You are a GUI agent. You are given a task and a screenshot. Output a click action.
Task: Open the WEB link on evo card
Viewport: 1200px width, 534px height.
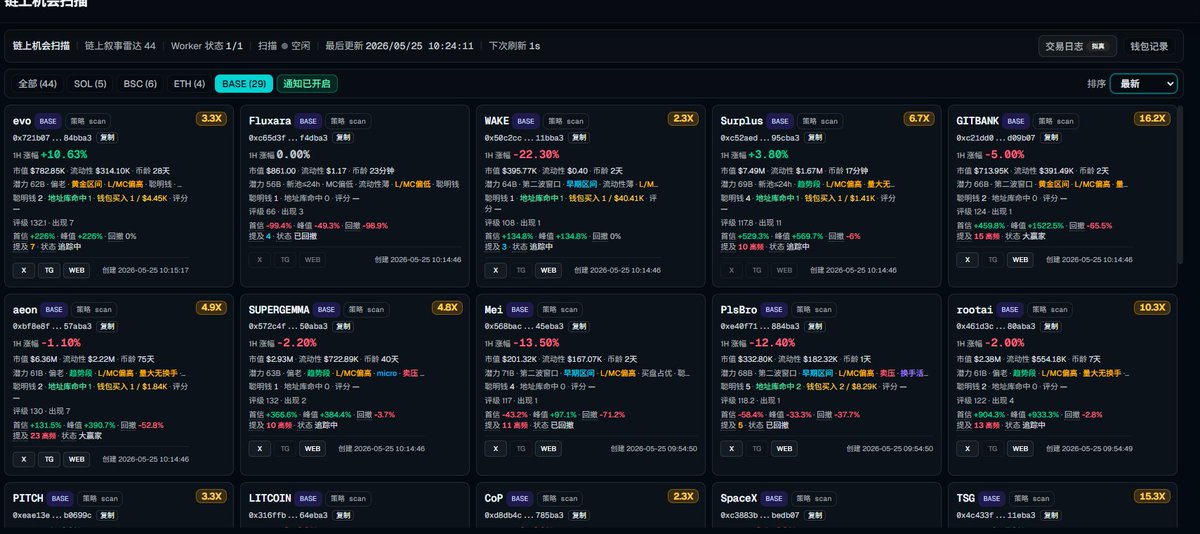point(77,270)
